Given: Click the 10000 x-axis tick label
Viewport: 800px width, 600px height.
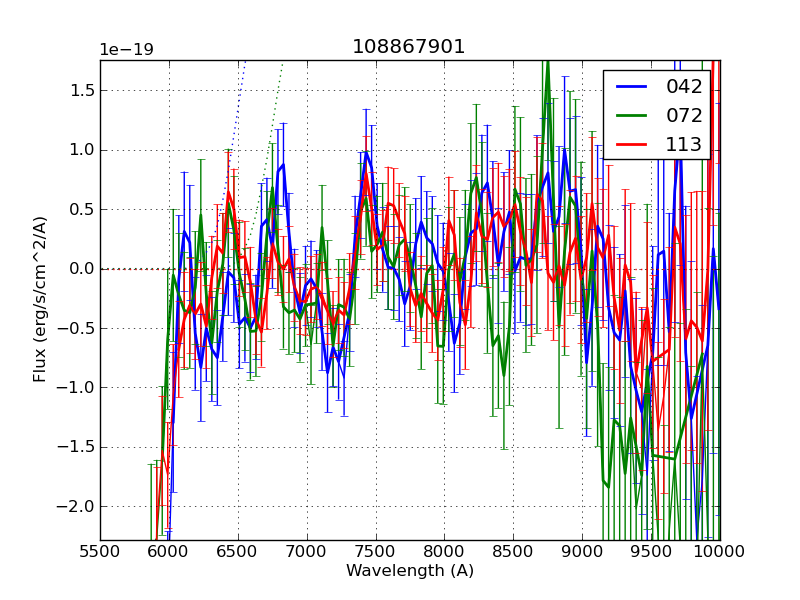Looking at the screenshot, I should (720, 550).
